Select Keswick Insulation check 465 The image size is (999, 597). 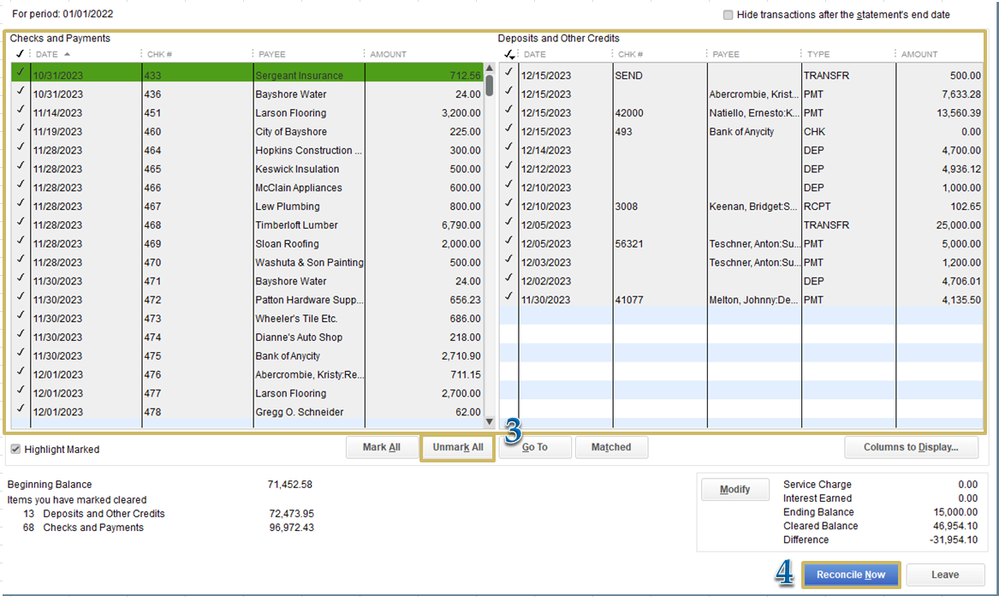tap(247, 169)
